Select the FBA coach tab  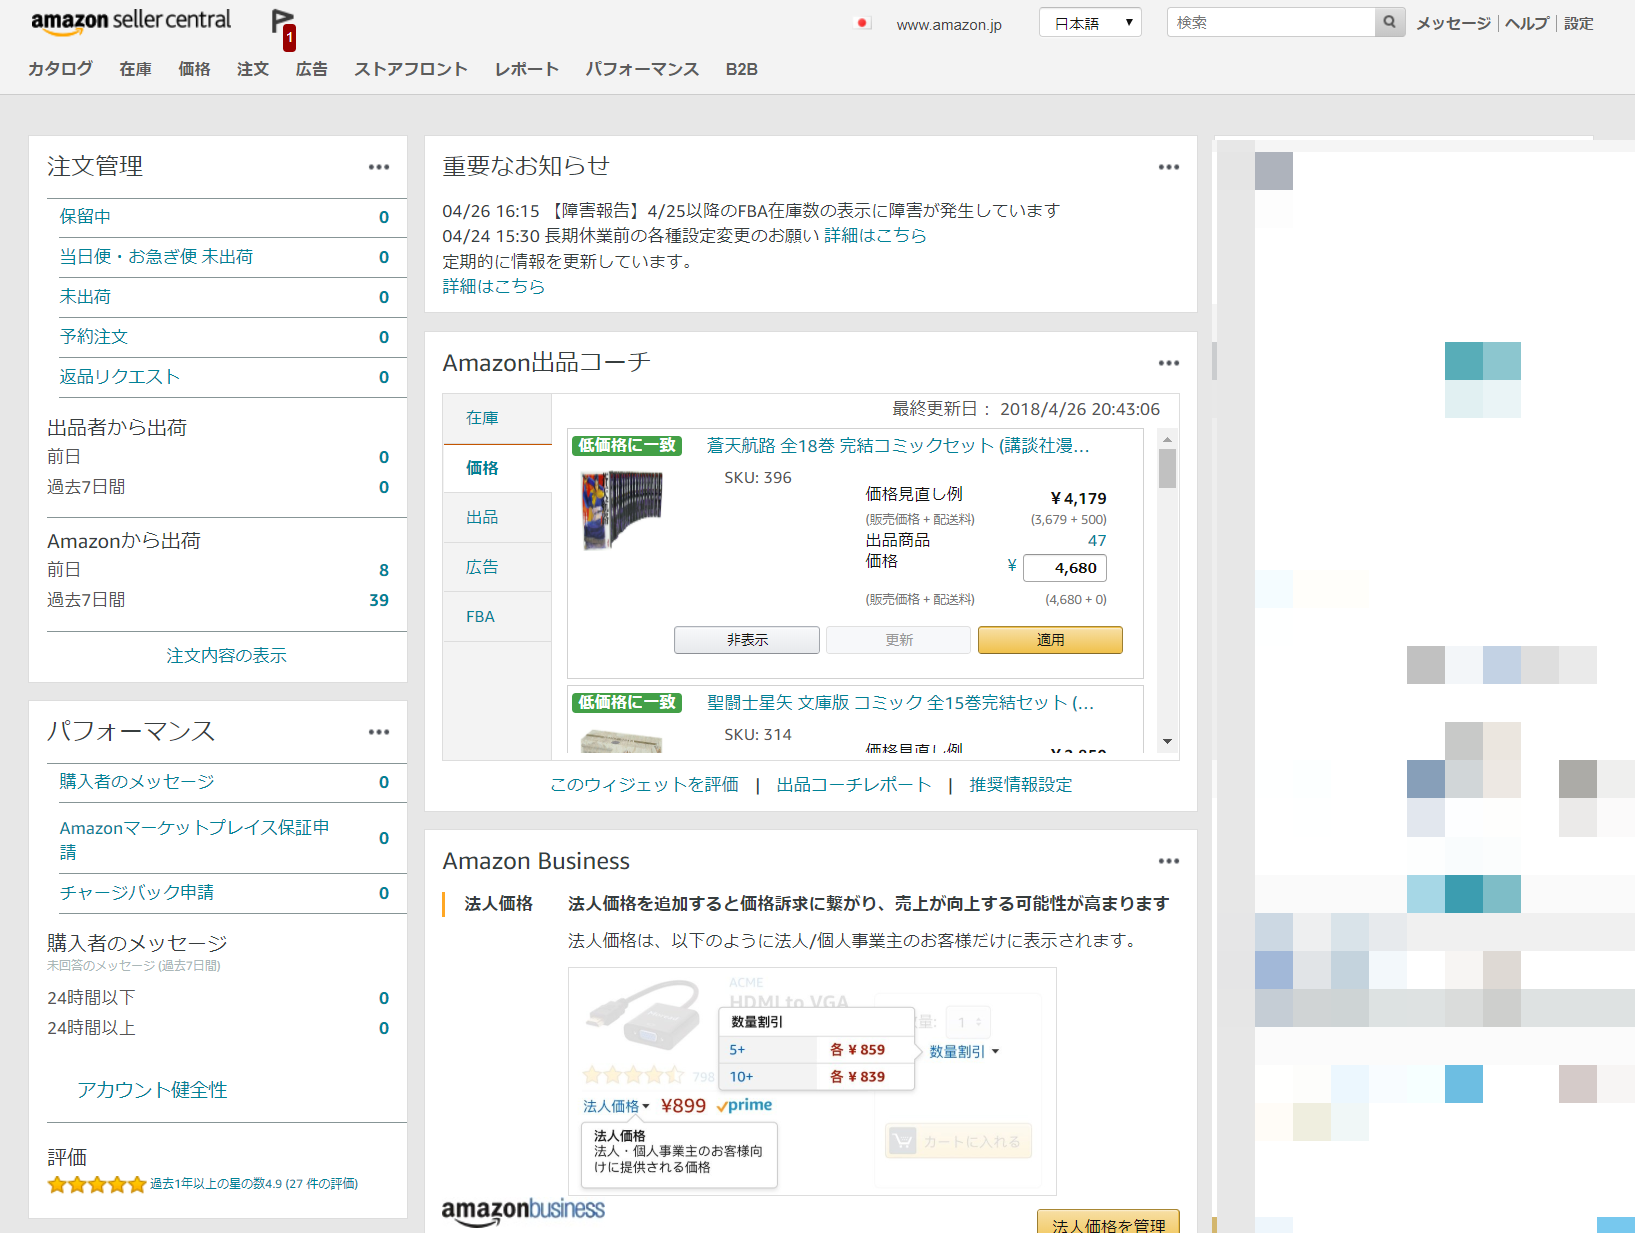[x=480, y=617]
